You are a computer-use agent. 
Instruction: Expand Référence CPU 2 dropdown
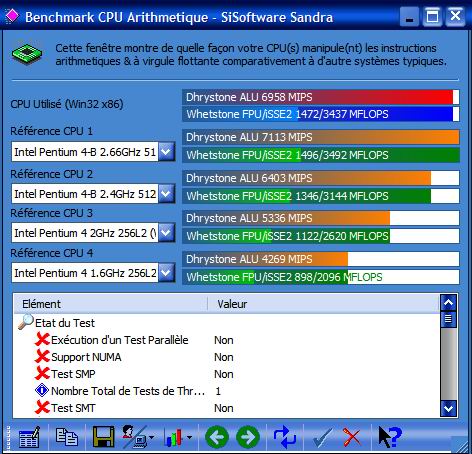(166, 194)
